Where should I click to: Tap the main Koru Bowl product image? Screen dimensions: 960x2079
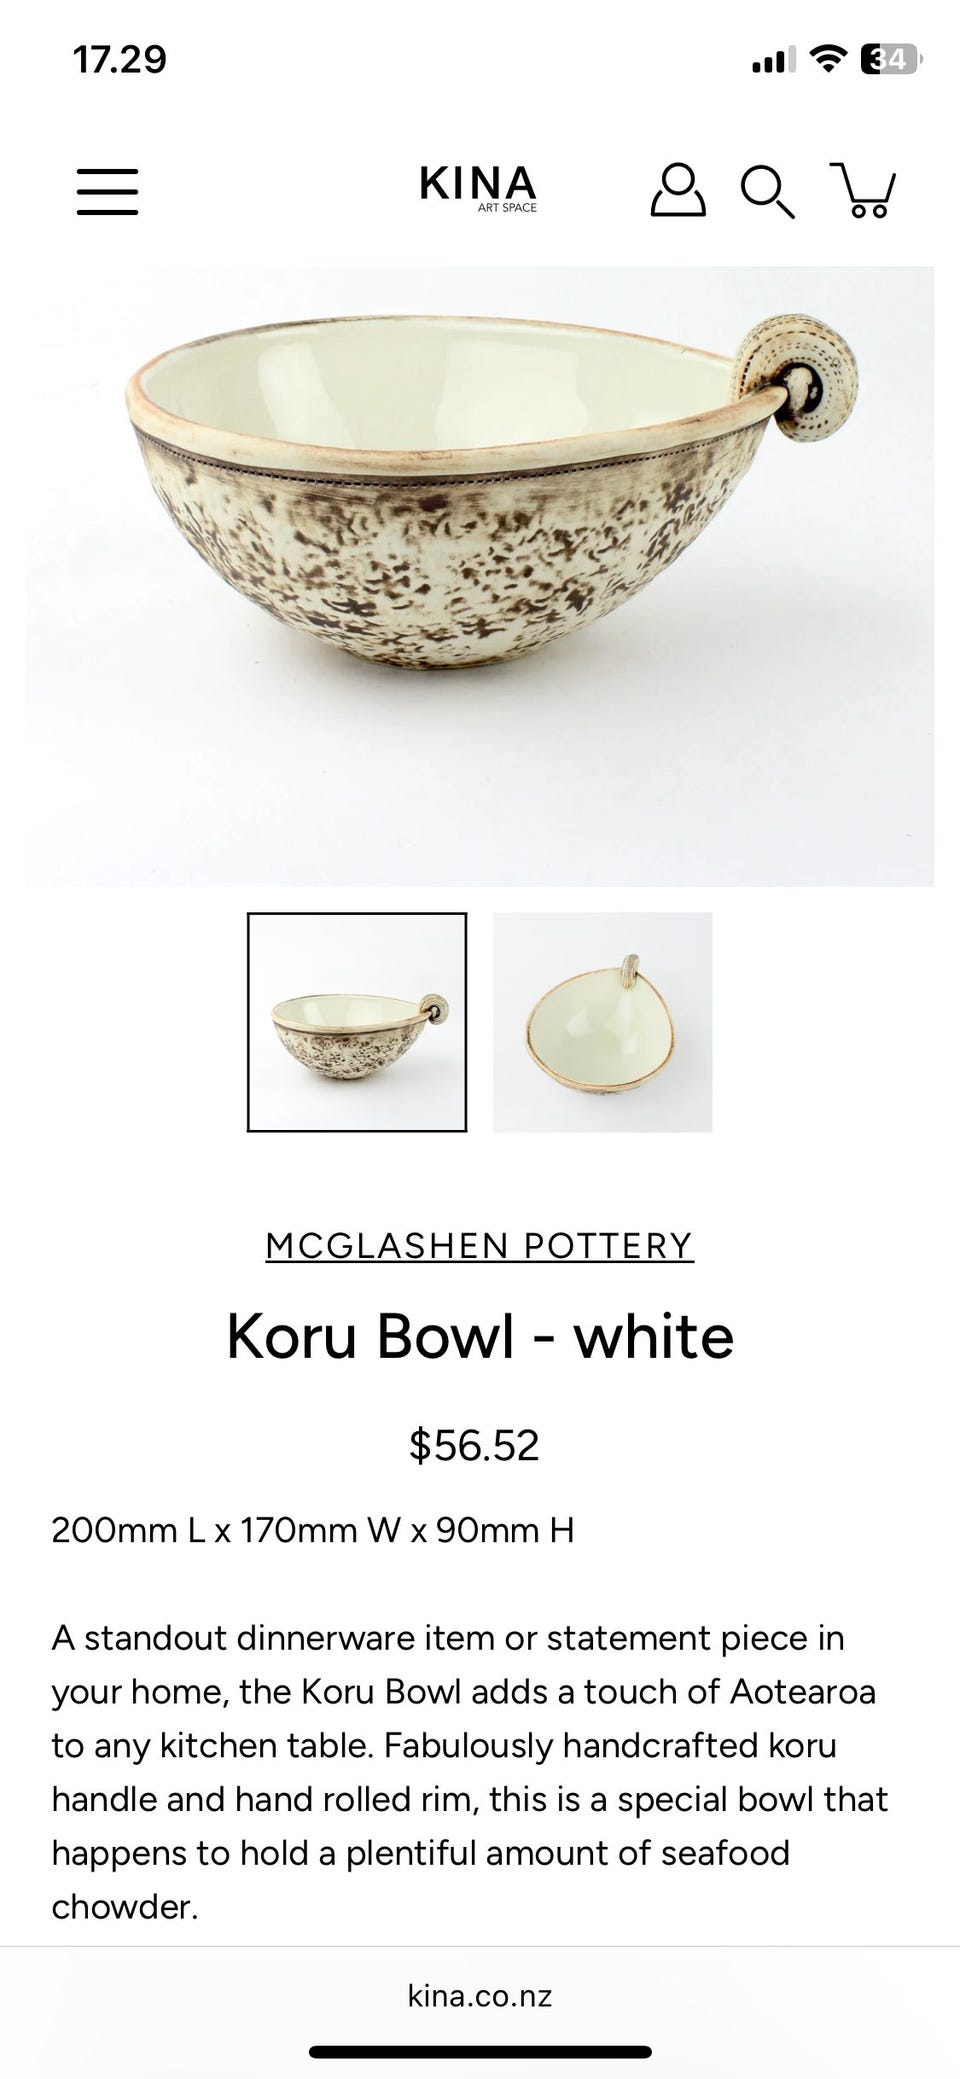(480, 576)
